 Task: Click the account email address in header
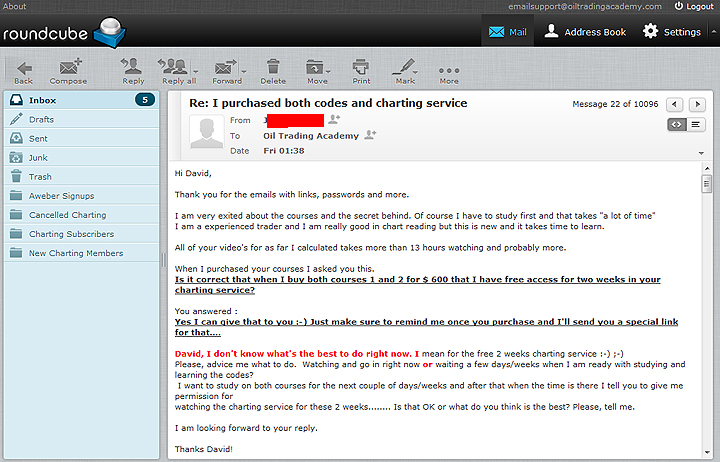(585, 6)
